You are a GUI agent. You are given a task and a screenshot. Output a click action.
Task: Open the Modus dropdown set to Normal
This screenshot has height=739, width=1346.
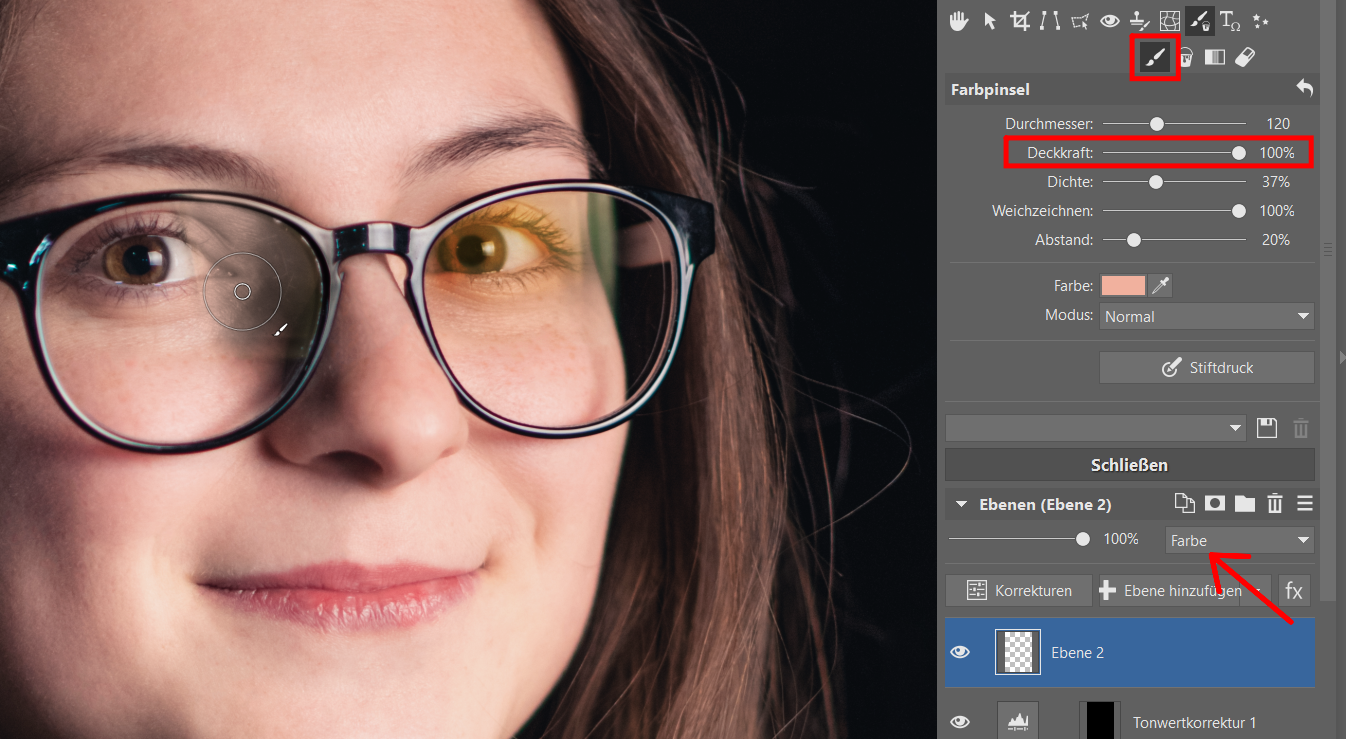pos(1206,316)
